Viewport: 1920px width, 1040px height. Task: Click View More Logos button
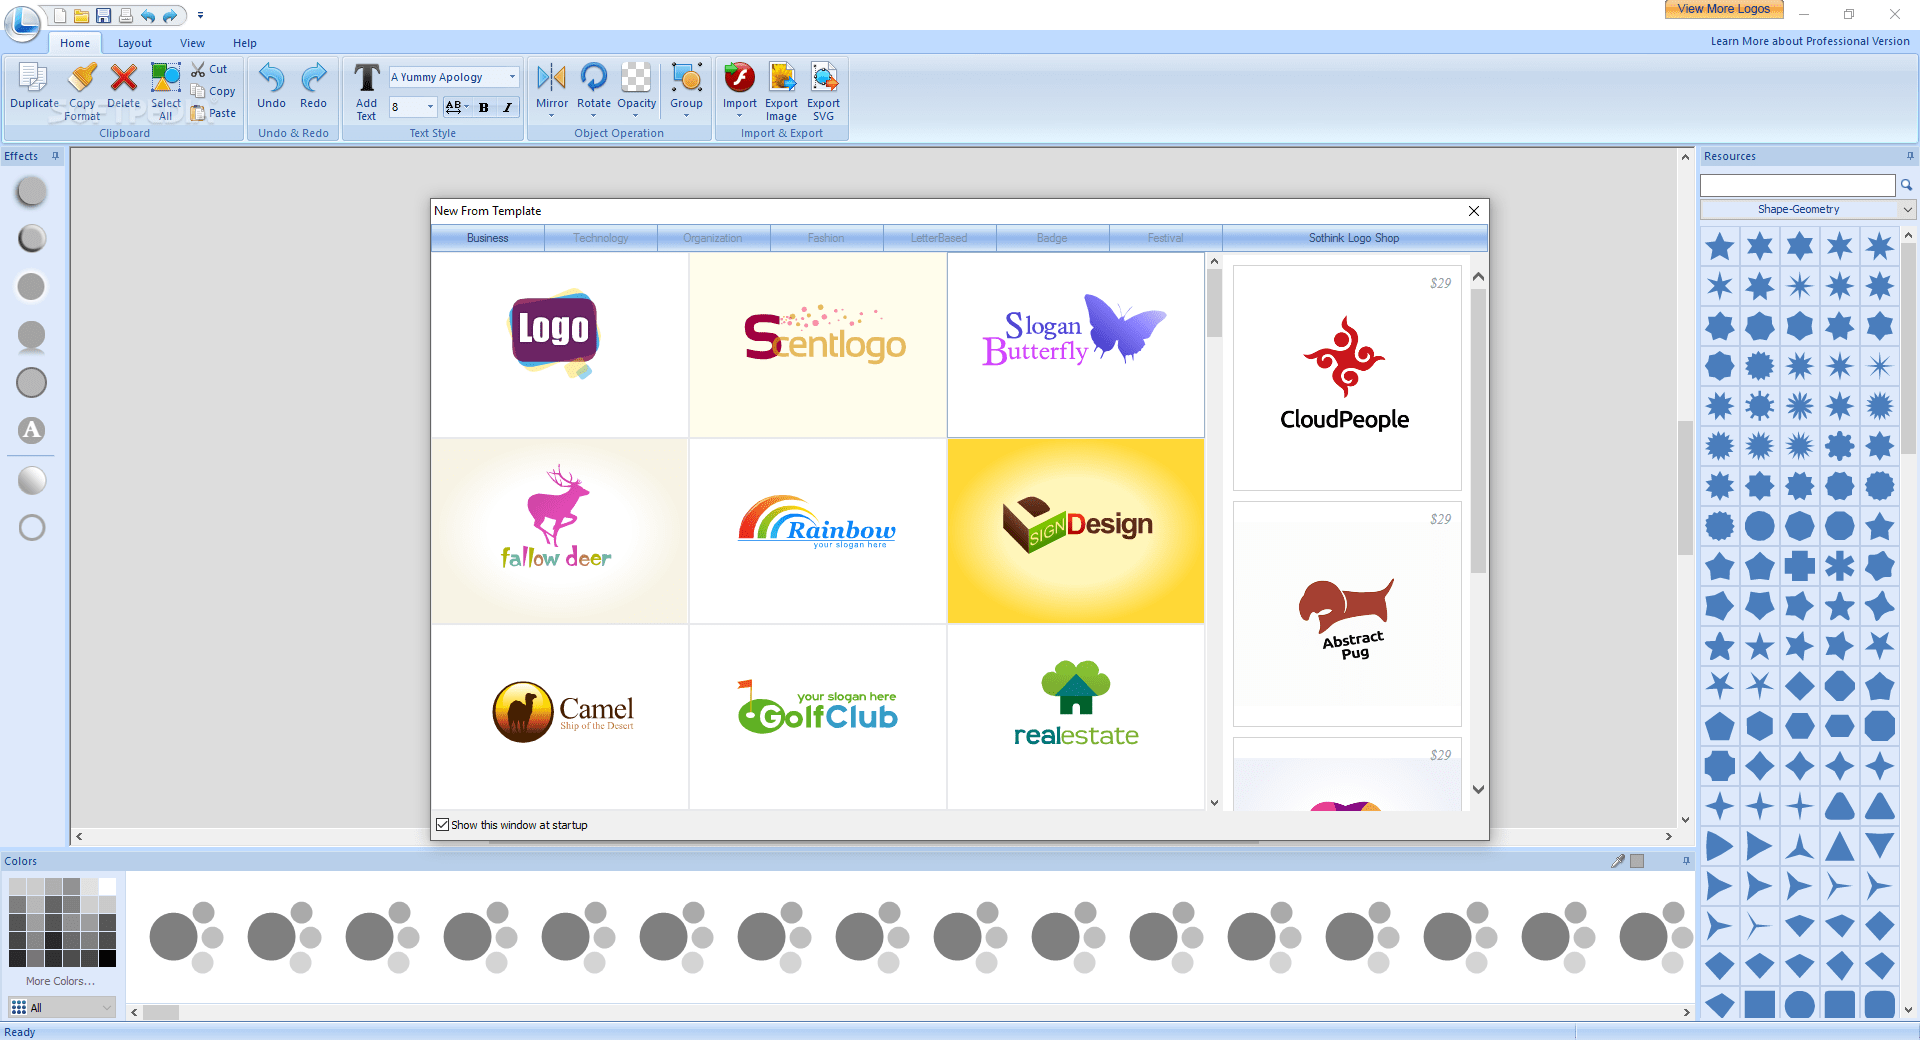coord(1723,8)
